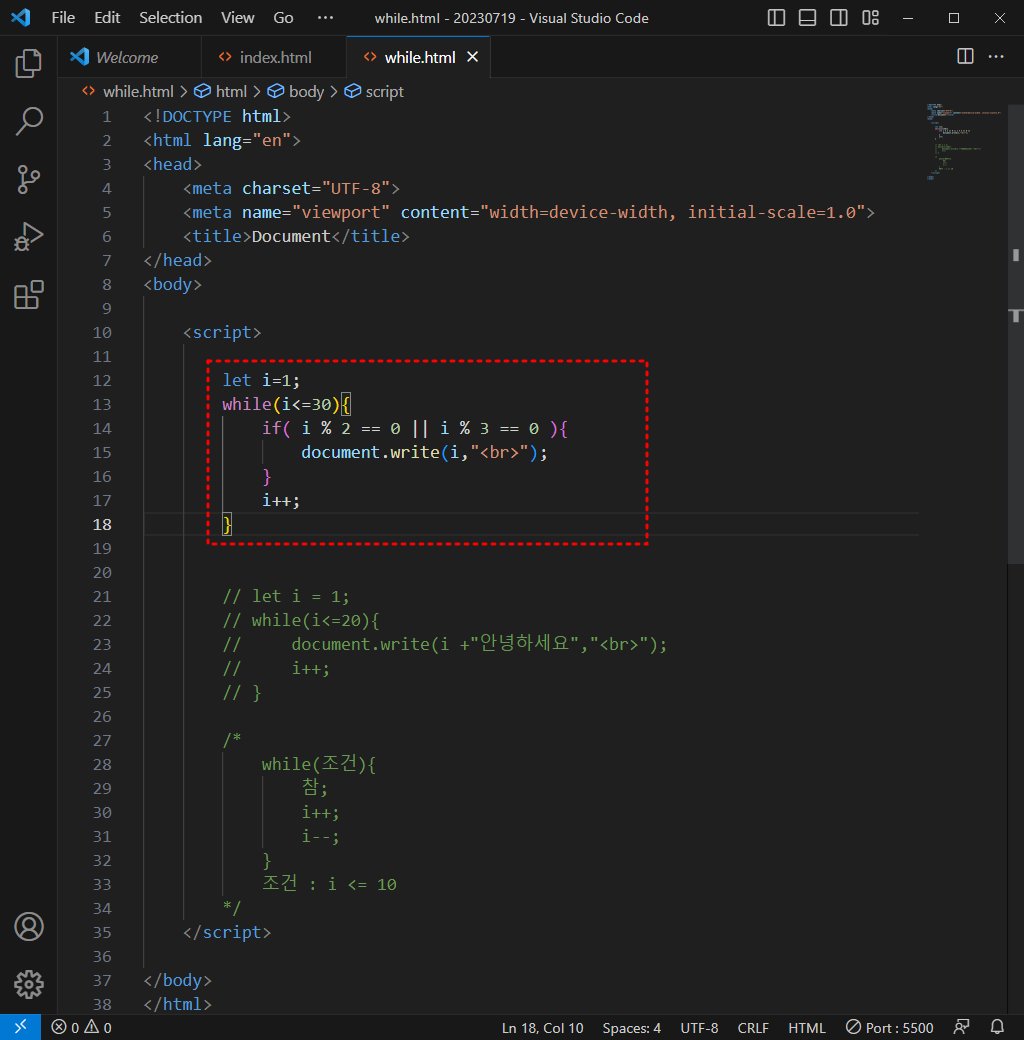The width and height of the screenshot is (1024, 1040).
Task: Open the View menu
Action: point(237,18)
